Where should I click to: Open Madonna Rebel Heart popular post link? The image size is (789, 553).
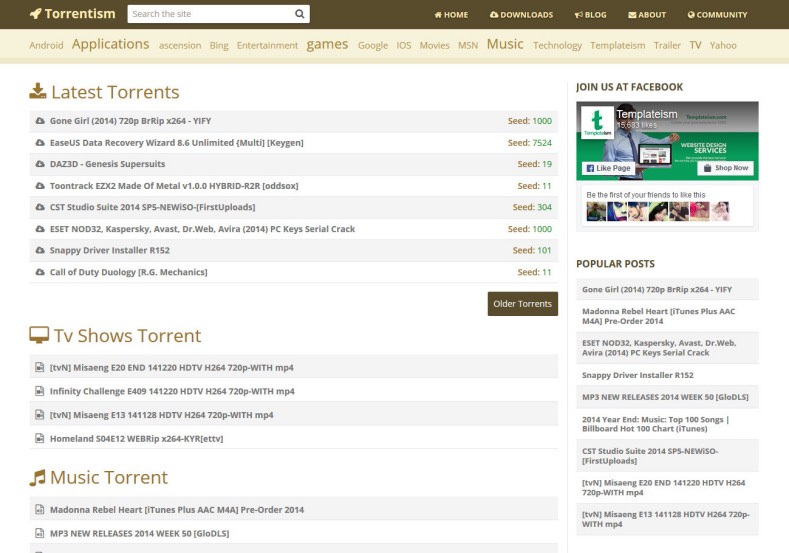(659, 316)
